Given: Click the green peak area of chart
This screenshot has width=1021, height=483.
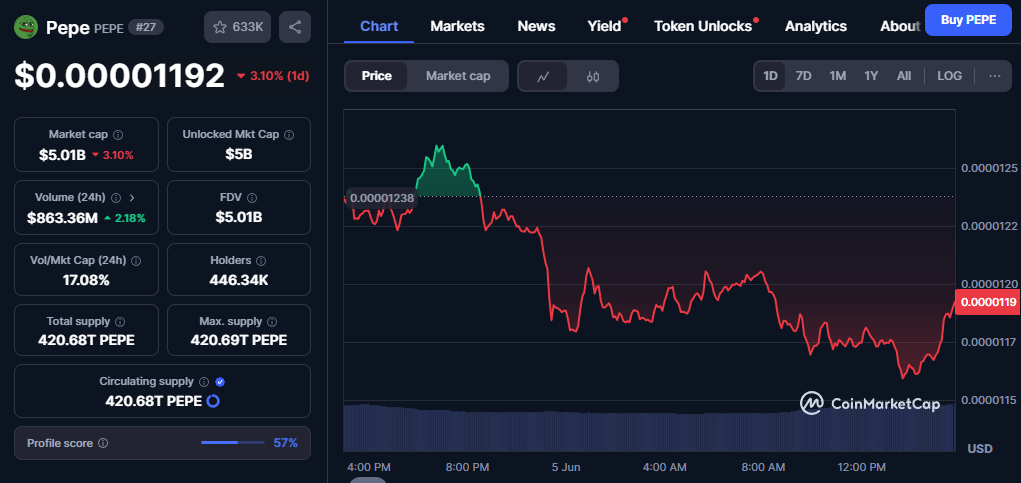Looking at the screenshot, I should [446, 172].
